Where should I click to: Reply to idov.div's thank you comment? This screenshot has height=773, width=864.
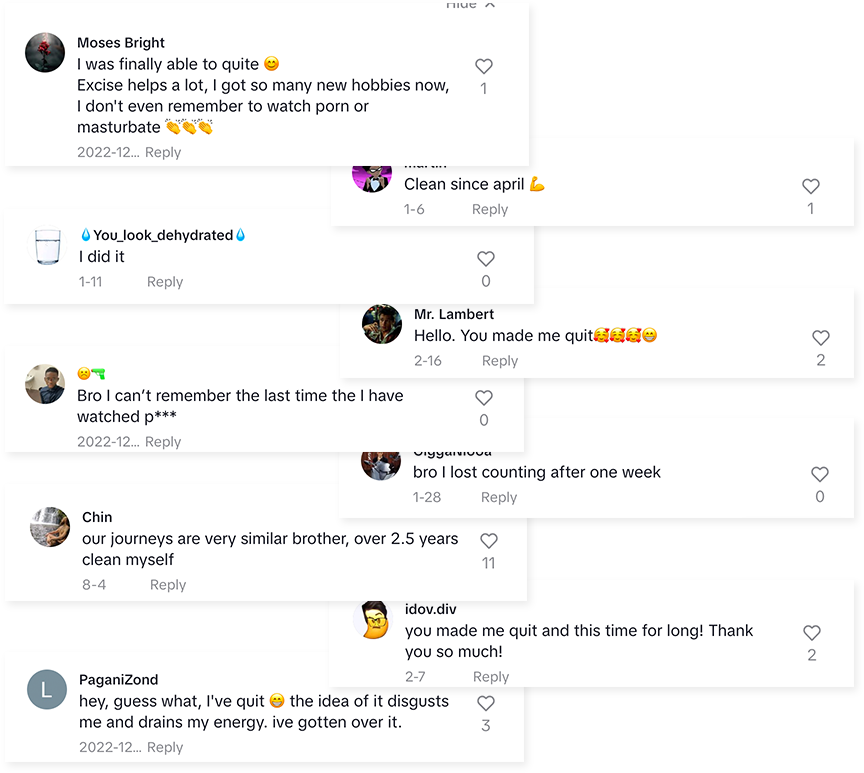[x=491, y=676]
